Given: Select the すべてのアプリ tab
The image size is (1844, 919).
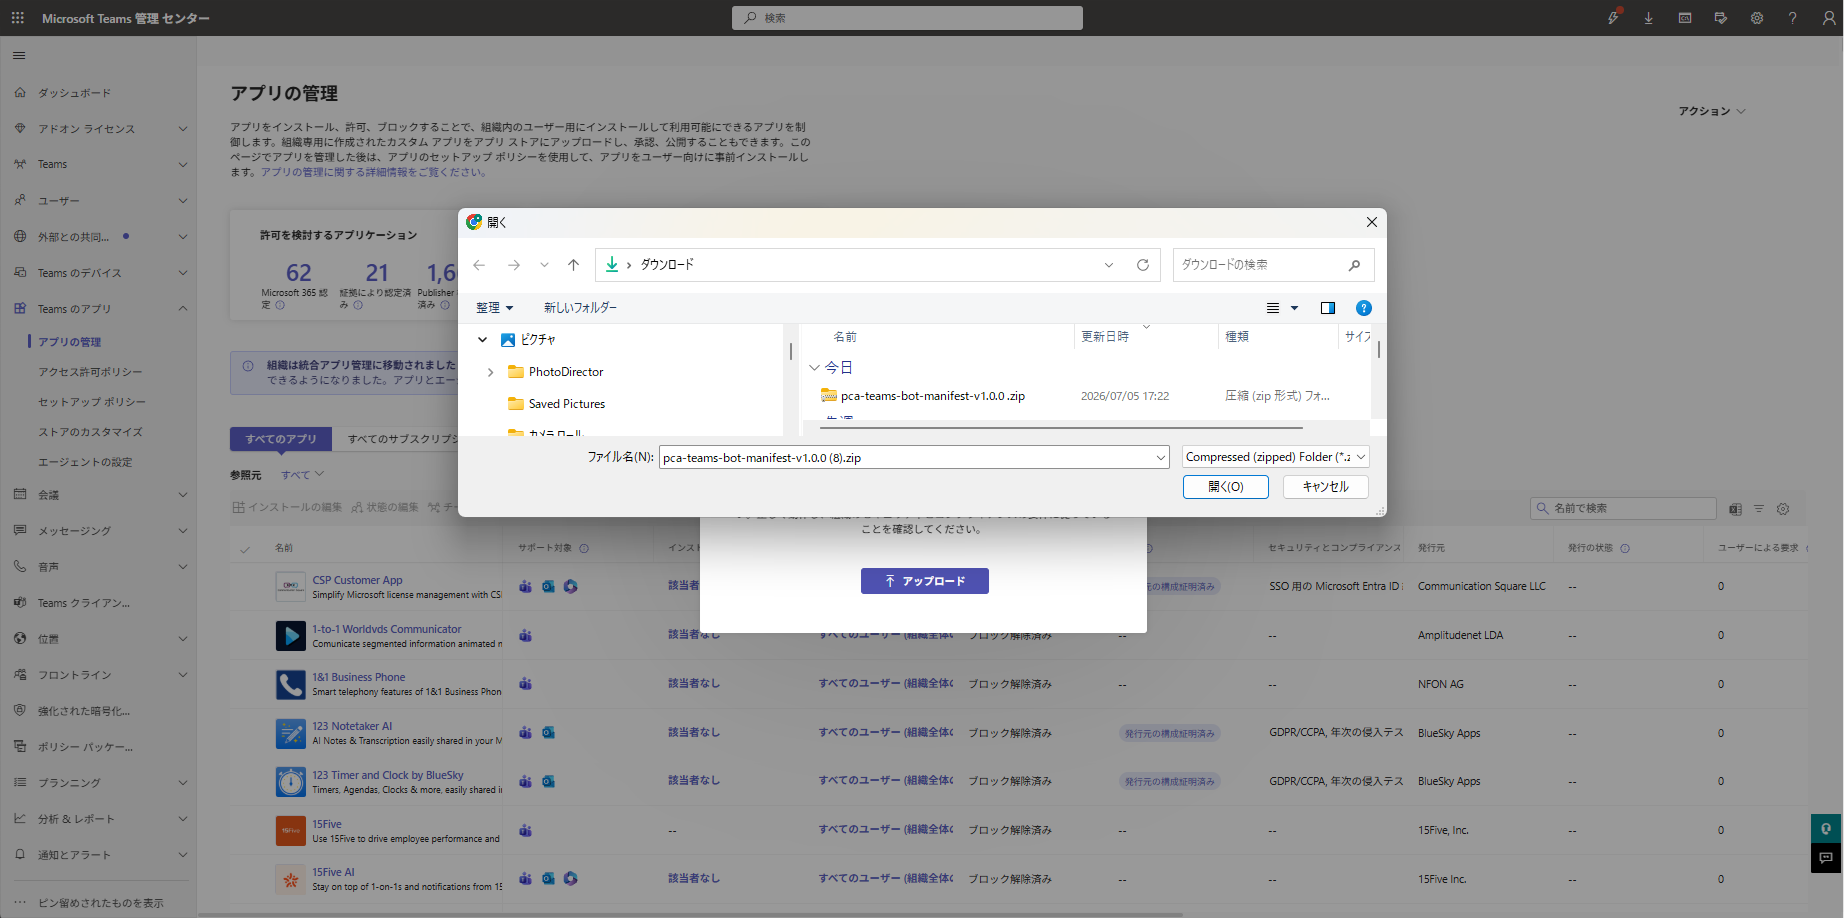Looking at the screenshot, I should (281, 439).
